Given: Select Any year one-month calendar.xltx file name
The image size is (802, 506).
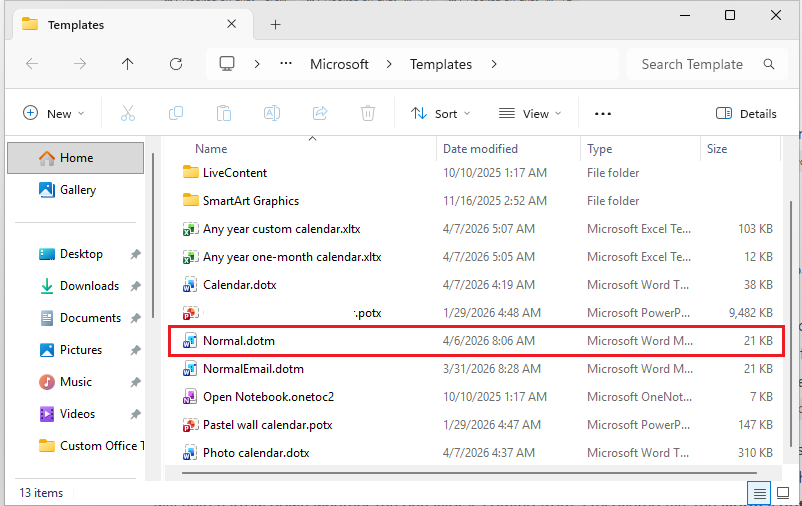Looking at the screenshot, I should (x=292, y=257).
